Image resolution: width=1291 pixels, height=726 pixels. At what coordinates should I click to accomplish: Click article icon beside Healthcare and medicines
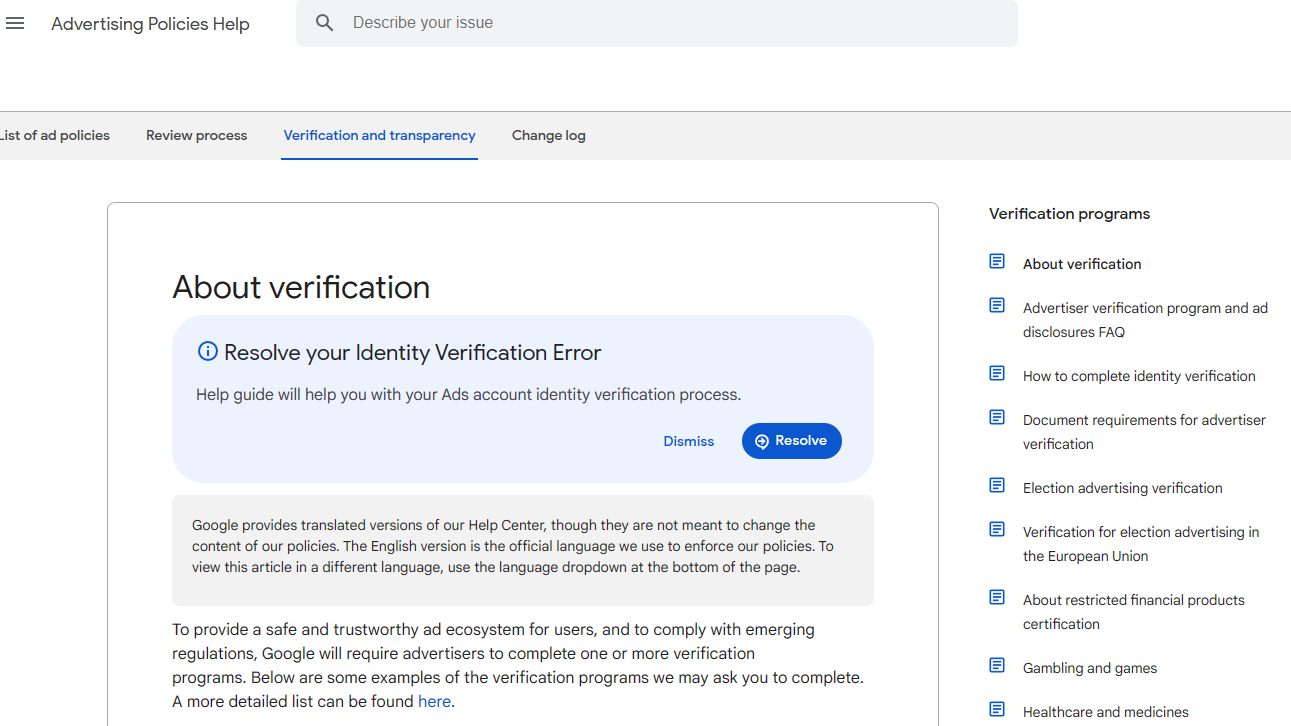click(x=997, y=710)
